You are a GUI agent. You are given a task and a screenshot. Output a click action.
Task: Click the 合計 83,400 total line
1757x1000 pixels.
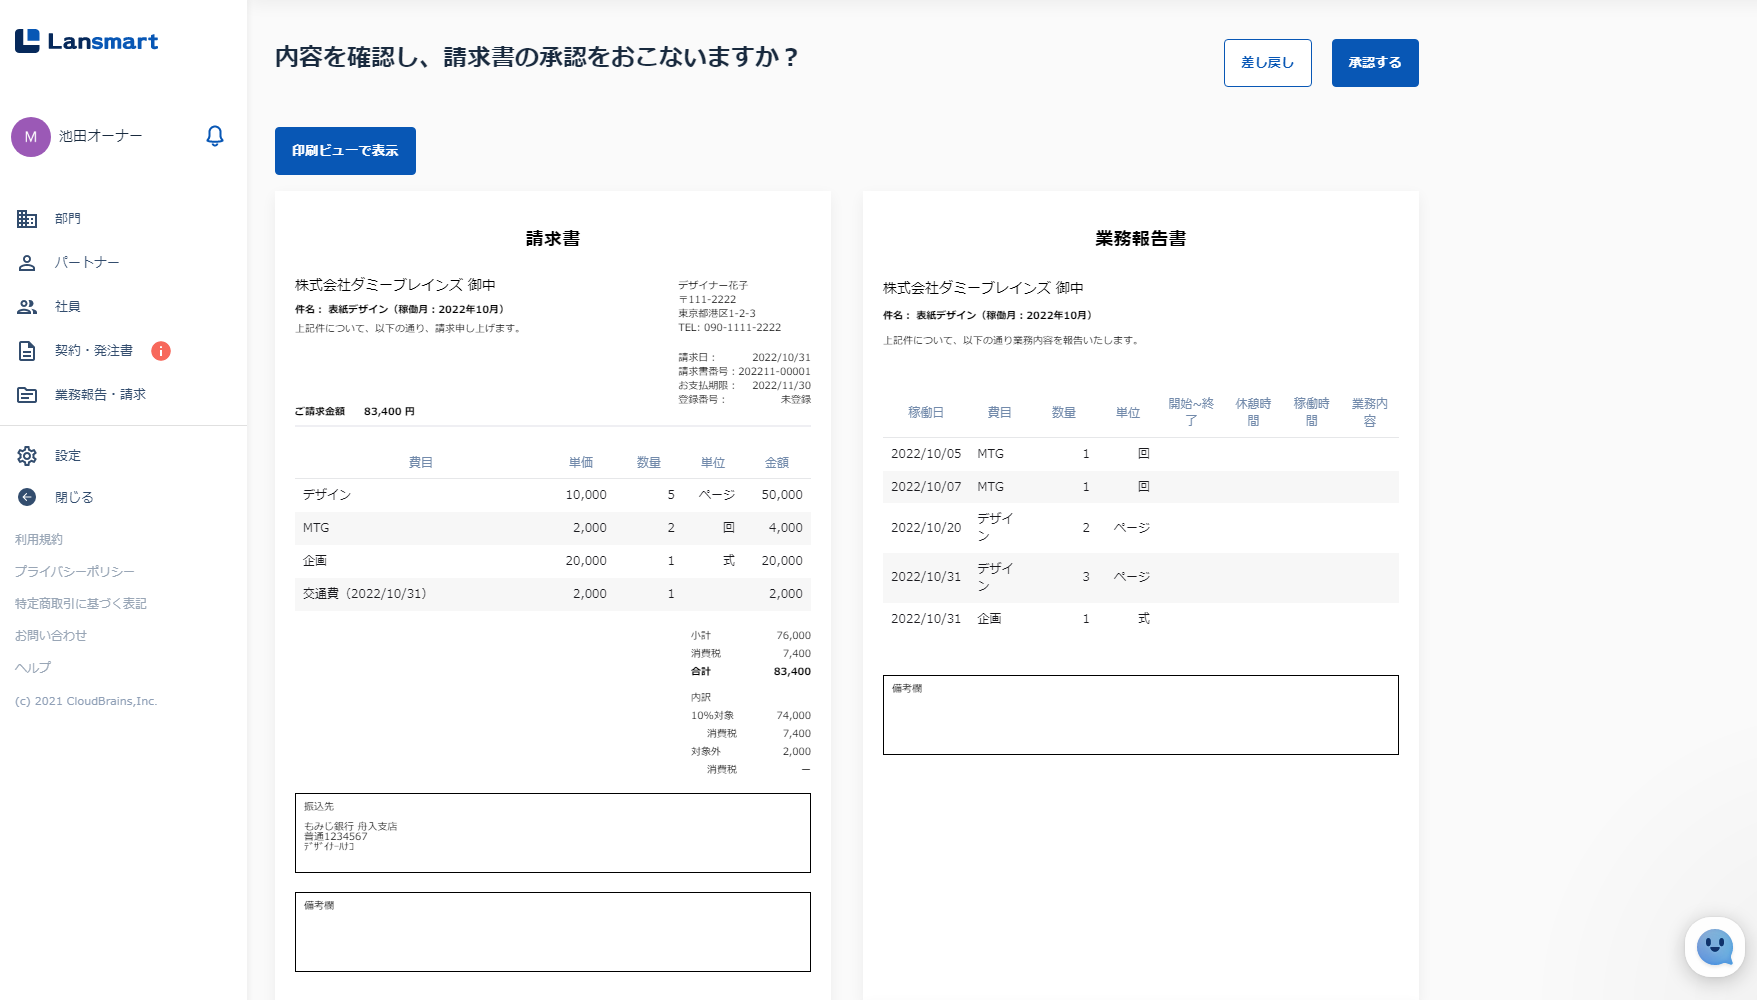751,672
